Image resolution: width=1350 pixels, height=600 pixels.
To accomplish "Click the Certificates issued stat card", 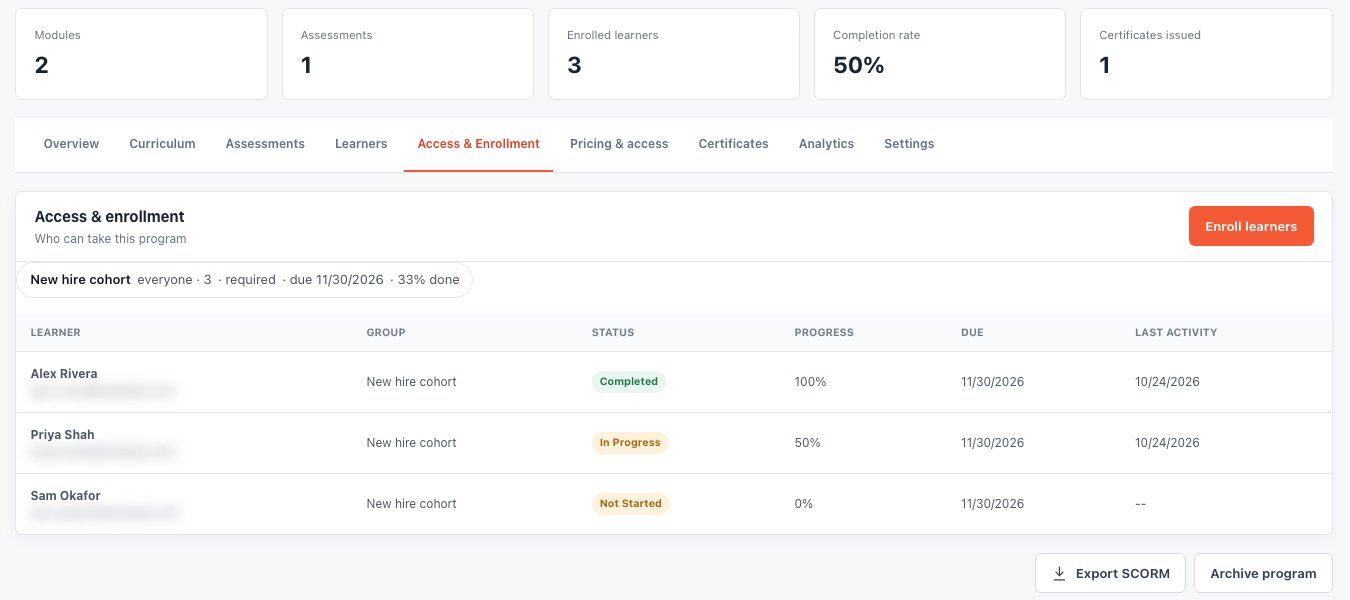I will pyautogui.click(x=1206, y=54).
